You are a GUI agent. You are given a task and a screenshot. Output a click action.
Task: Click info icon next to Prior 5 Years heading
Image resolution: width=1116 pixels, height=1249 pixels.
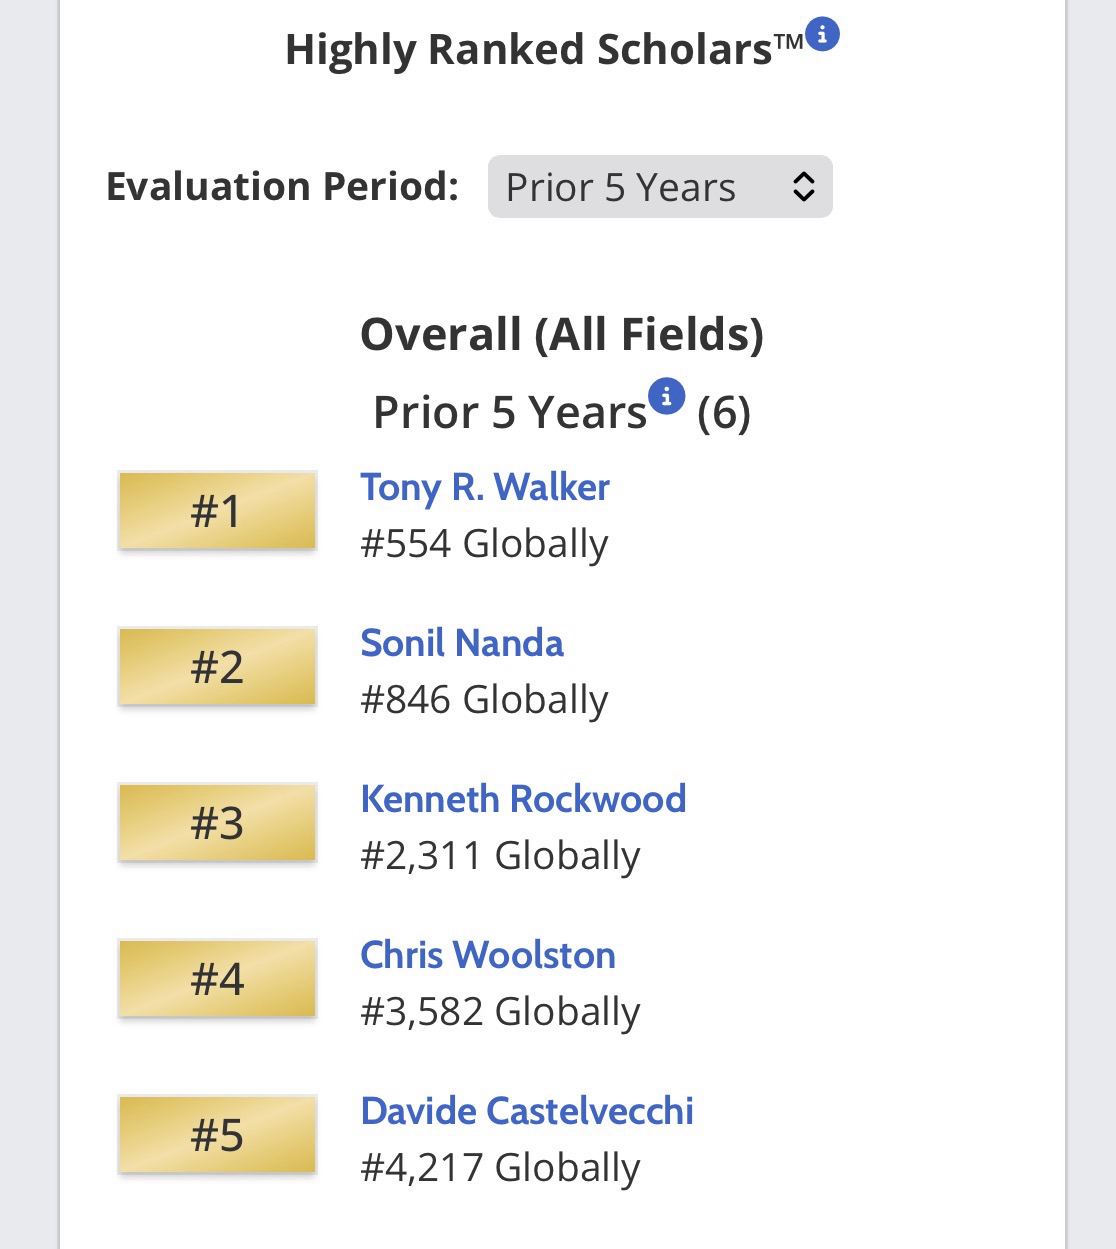point(666,396)
